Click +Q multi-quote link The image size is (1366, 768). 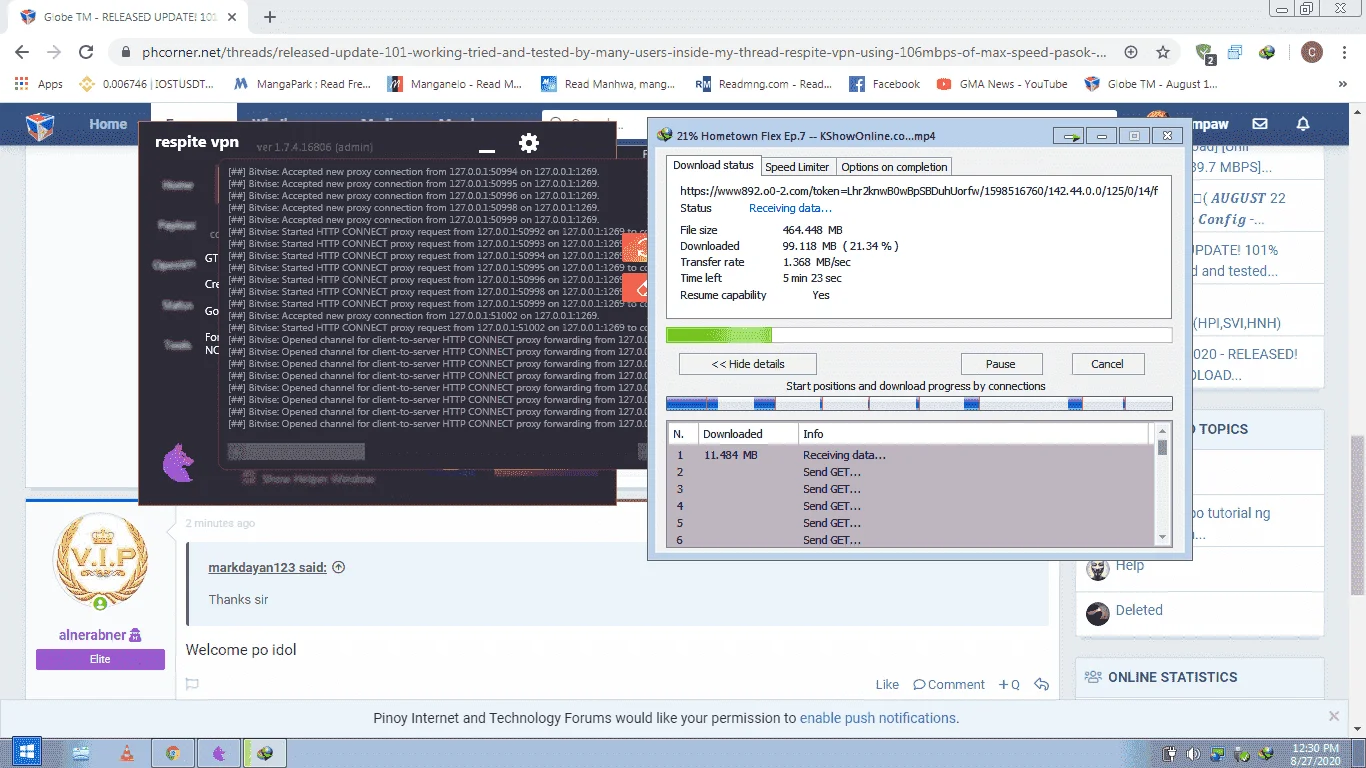pos(1009,685)
